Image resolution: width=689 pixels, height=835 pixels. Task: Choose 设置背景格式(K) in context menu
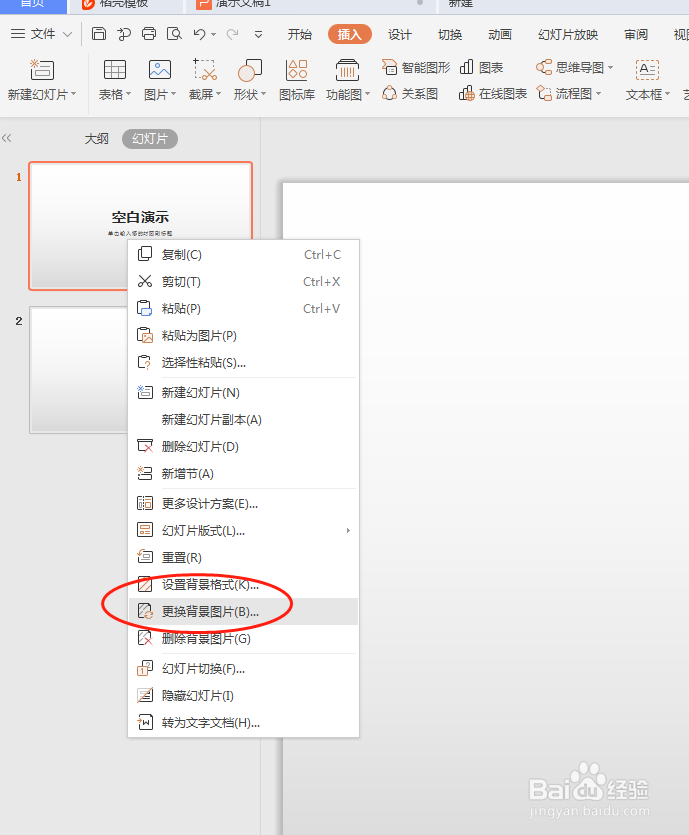click(x=243, y=585)
